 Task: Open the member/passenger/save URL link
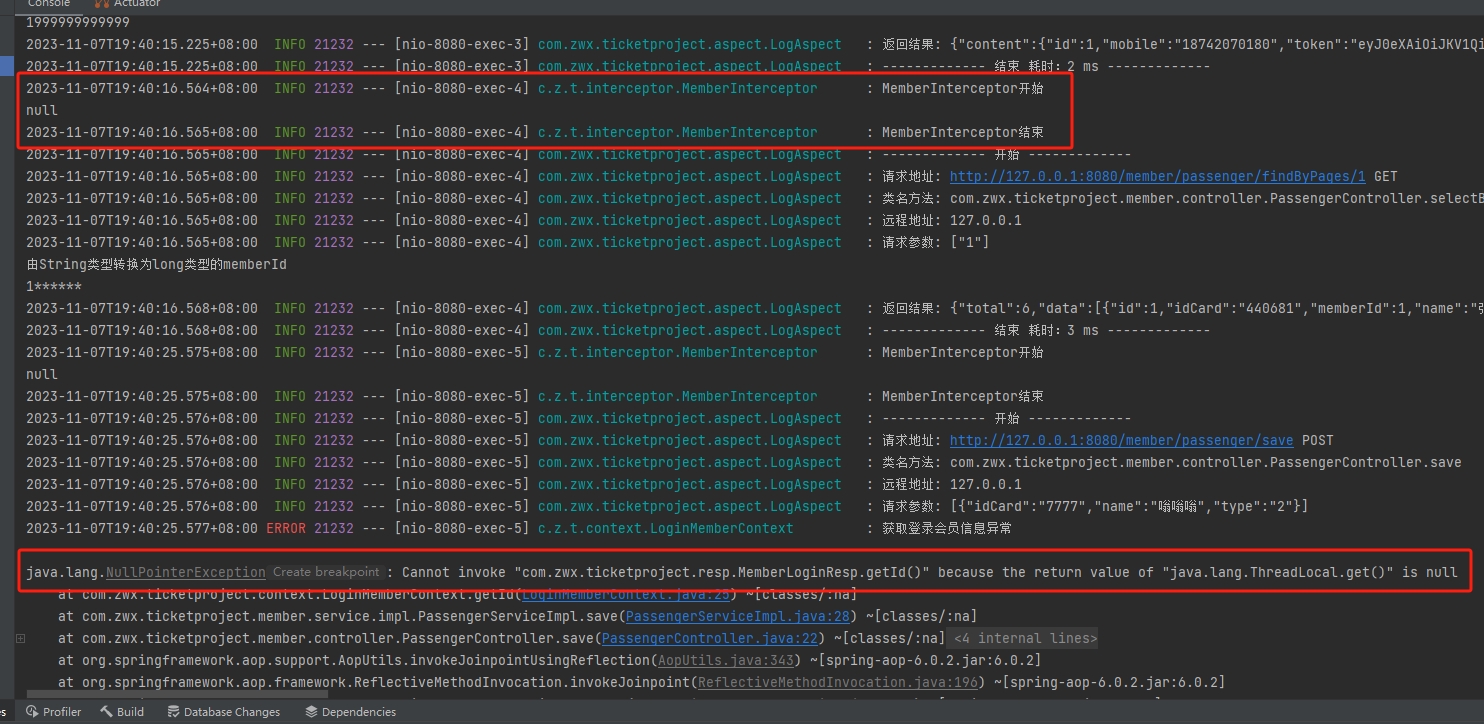[x=1121, y=440]
